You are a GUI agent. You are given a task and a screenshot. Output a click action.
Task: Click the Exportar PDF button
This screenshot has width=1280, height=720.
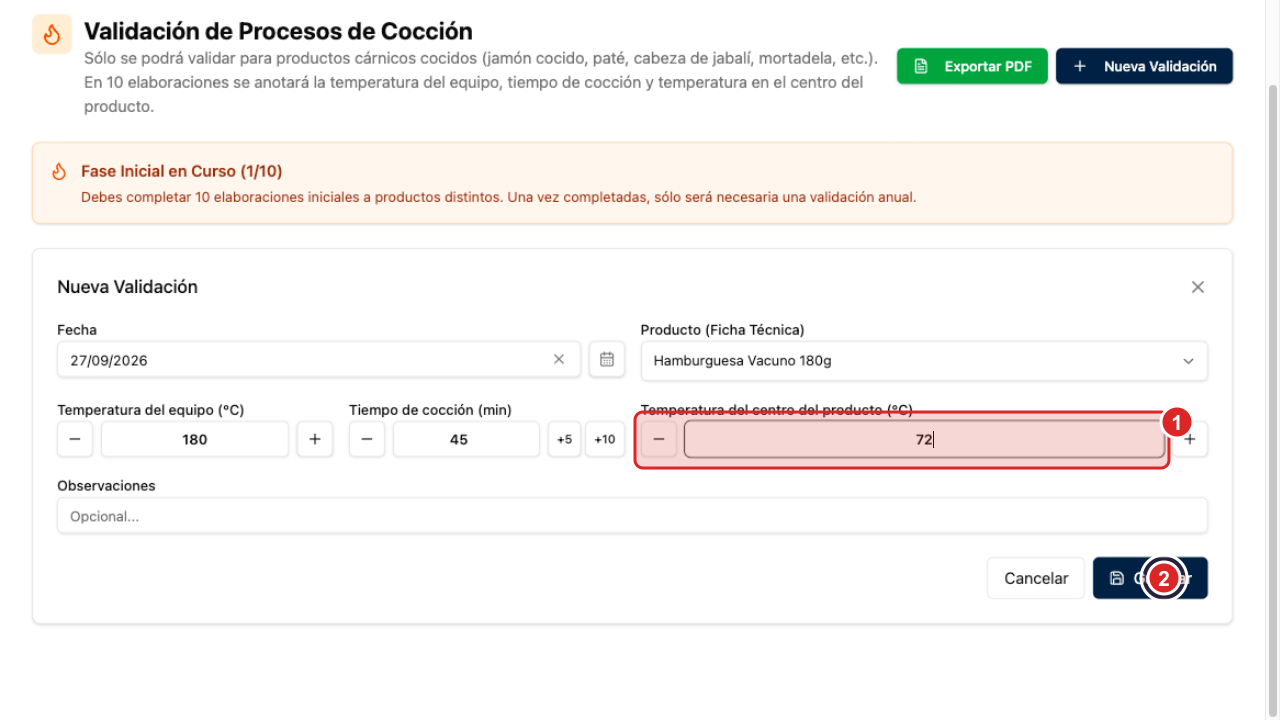pos(972,66)
